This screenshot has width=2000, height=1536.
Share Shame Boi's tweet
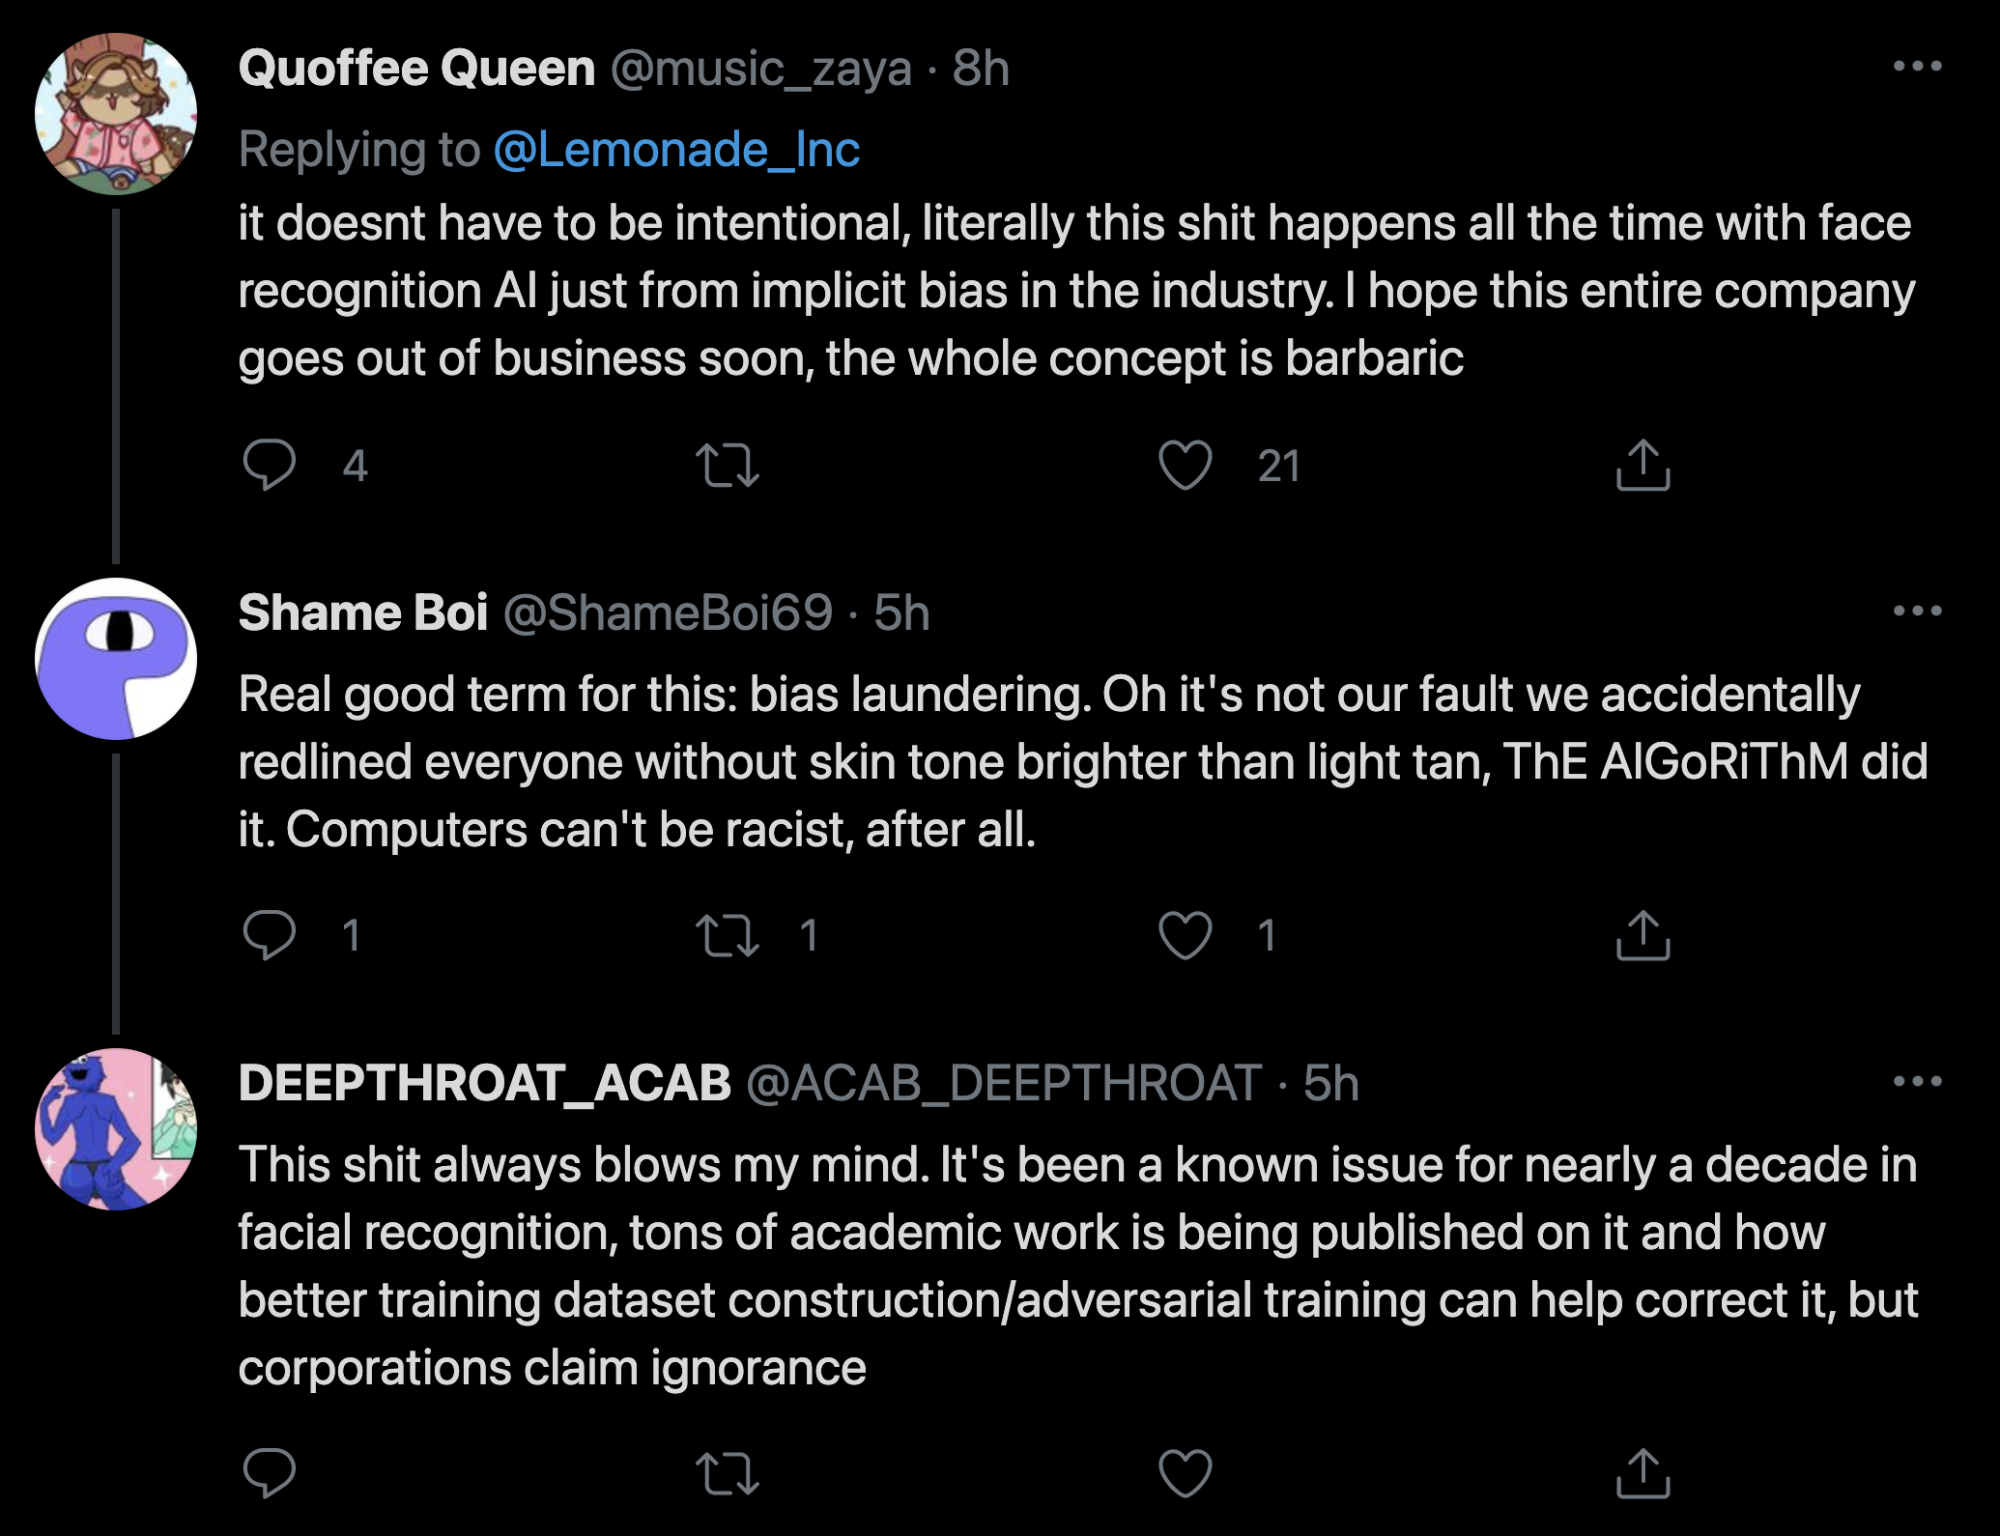[x=1643, y=935]
